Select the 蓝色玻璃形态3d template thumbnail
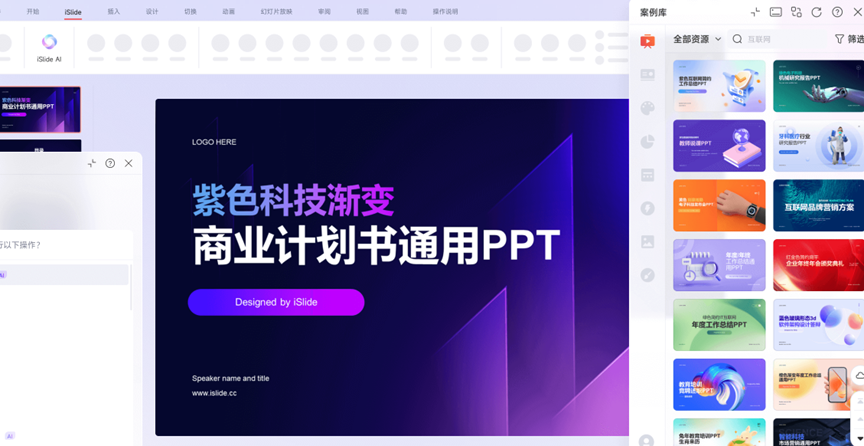The width and height of the screenshot is (864, 446). (x=819, y=325)
